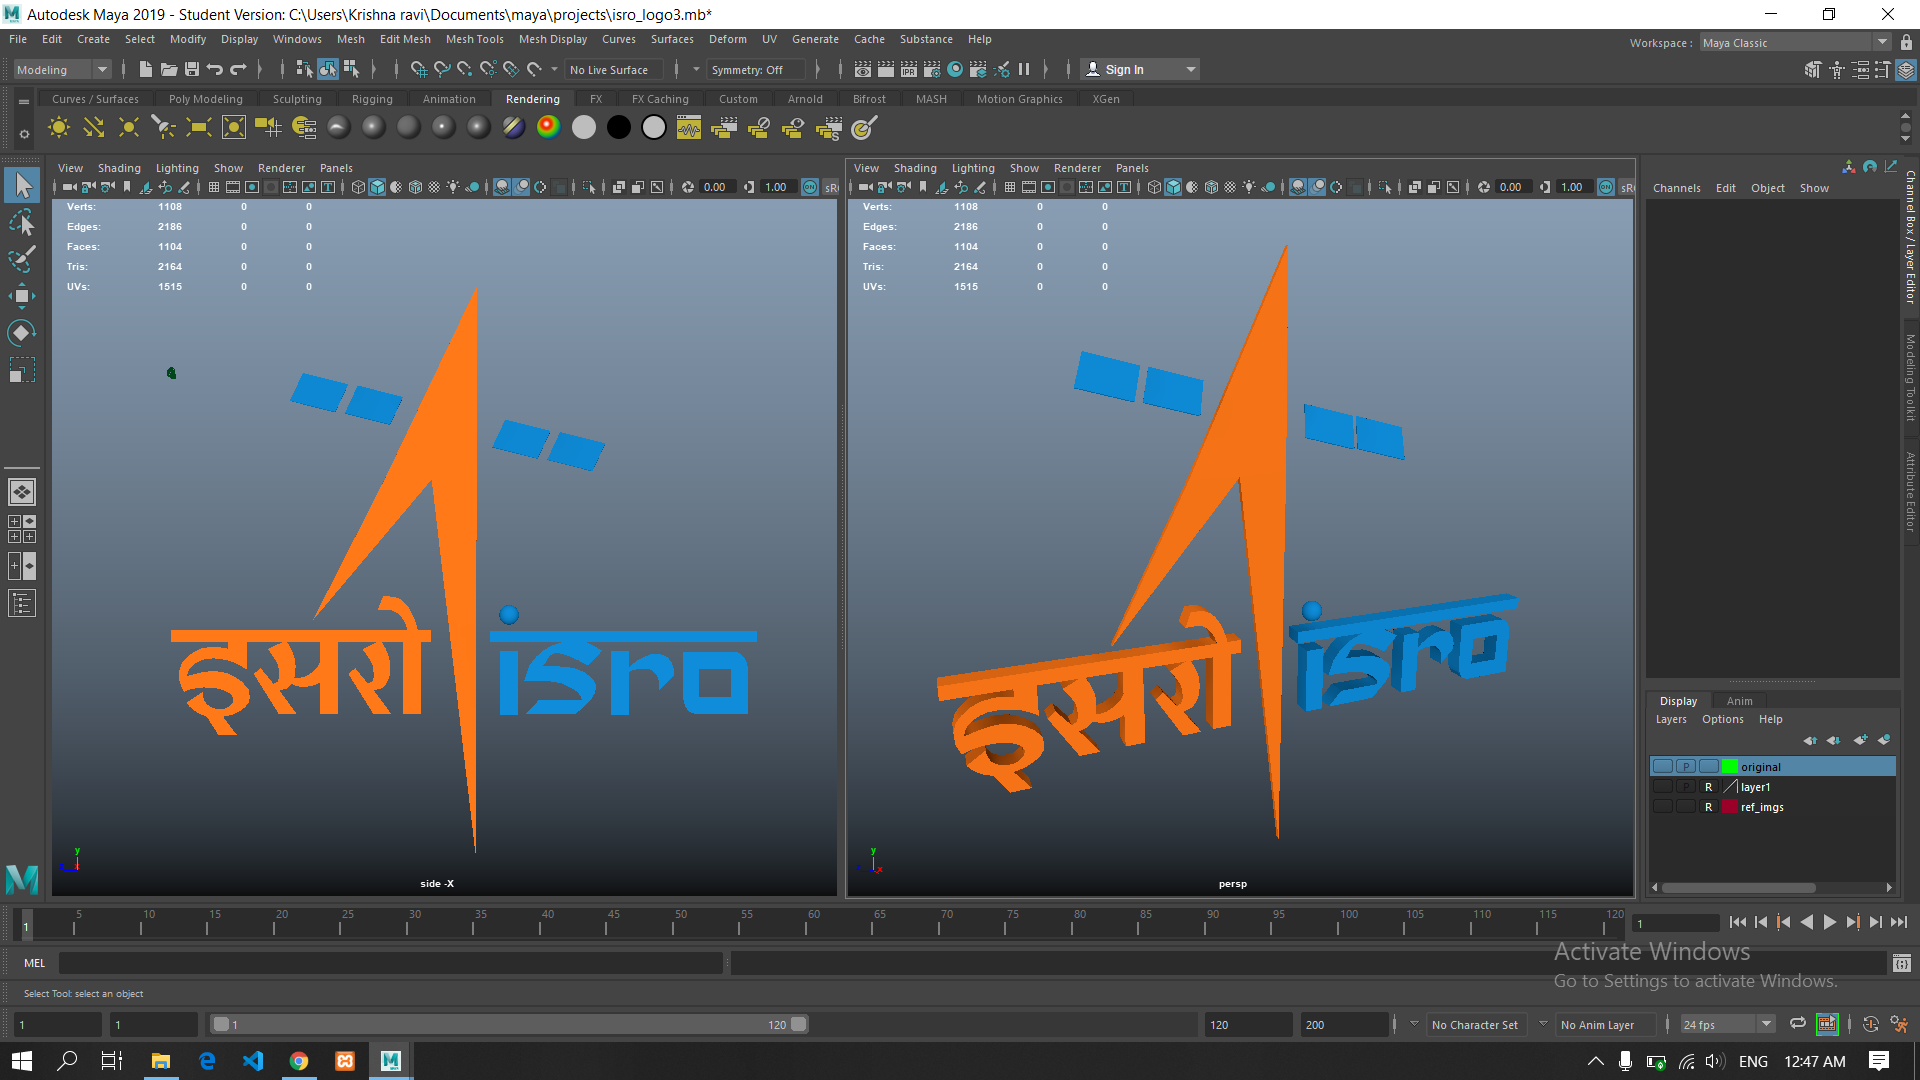Open the Deform menu
This screenshot has width=1920, height=1080.
728,39
